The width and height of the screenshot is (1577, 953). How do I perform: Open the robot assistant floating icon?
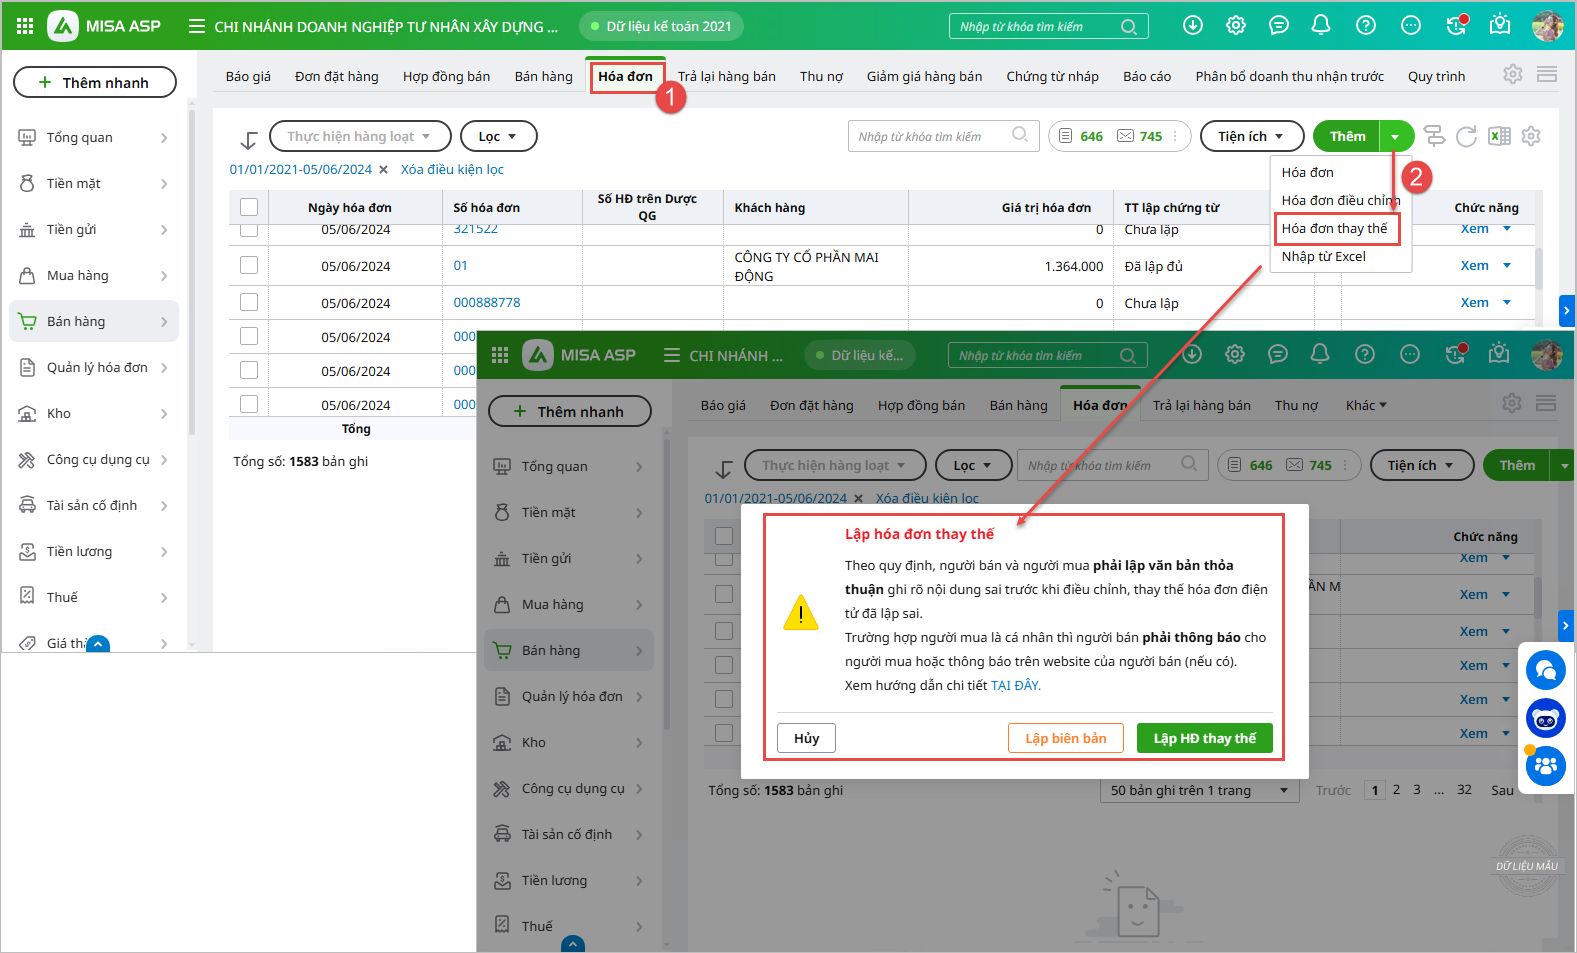(1545, 718)
